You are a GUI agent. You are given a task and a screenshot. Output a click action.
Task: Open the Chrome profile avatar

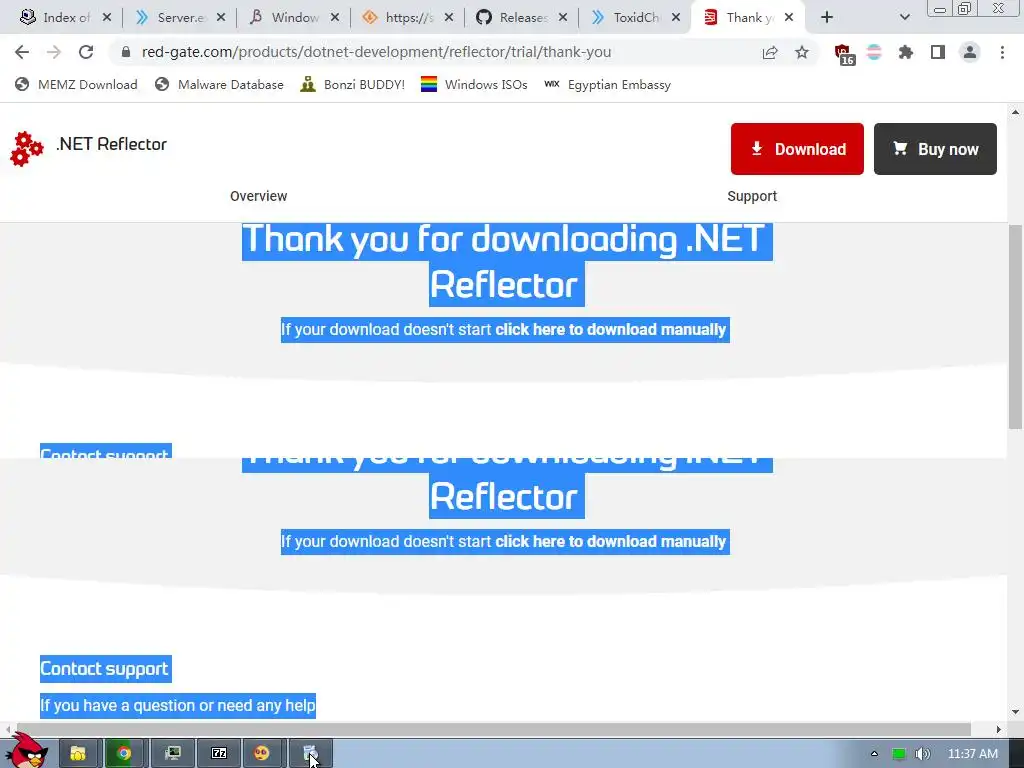(970, 52)
